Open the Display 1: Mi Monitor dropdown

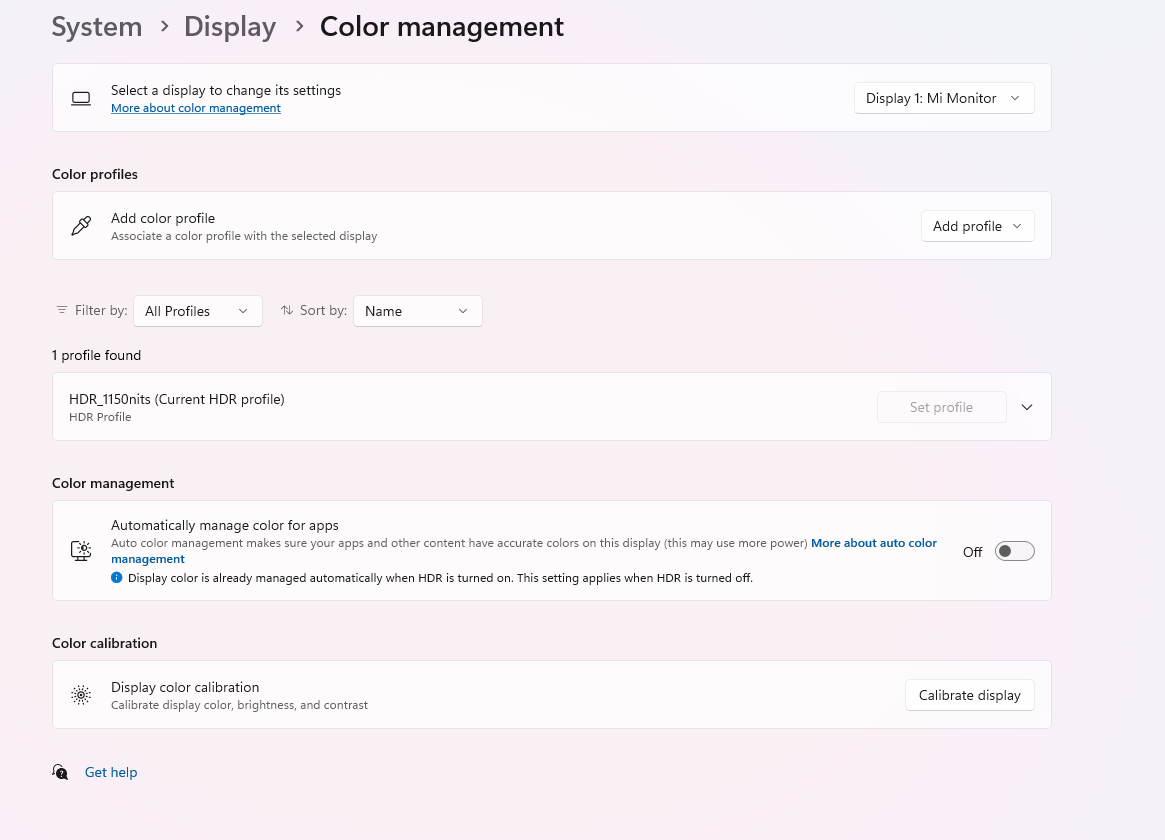pyautogui.click(x=944, y=98)
